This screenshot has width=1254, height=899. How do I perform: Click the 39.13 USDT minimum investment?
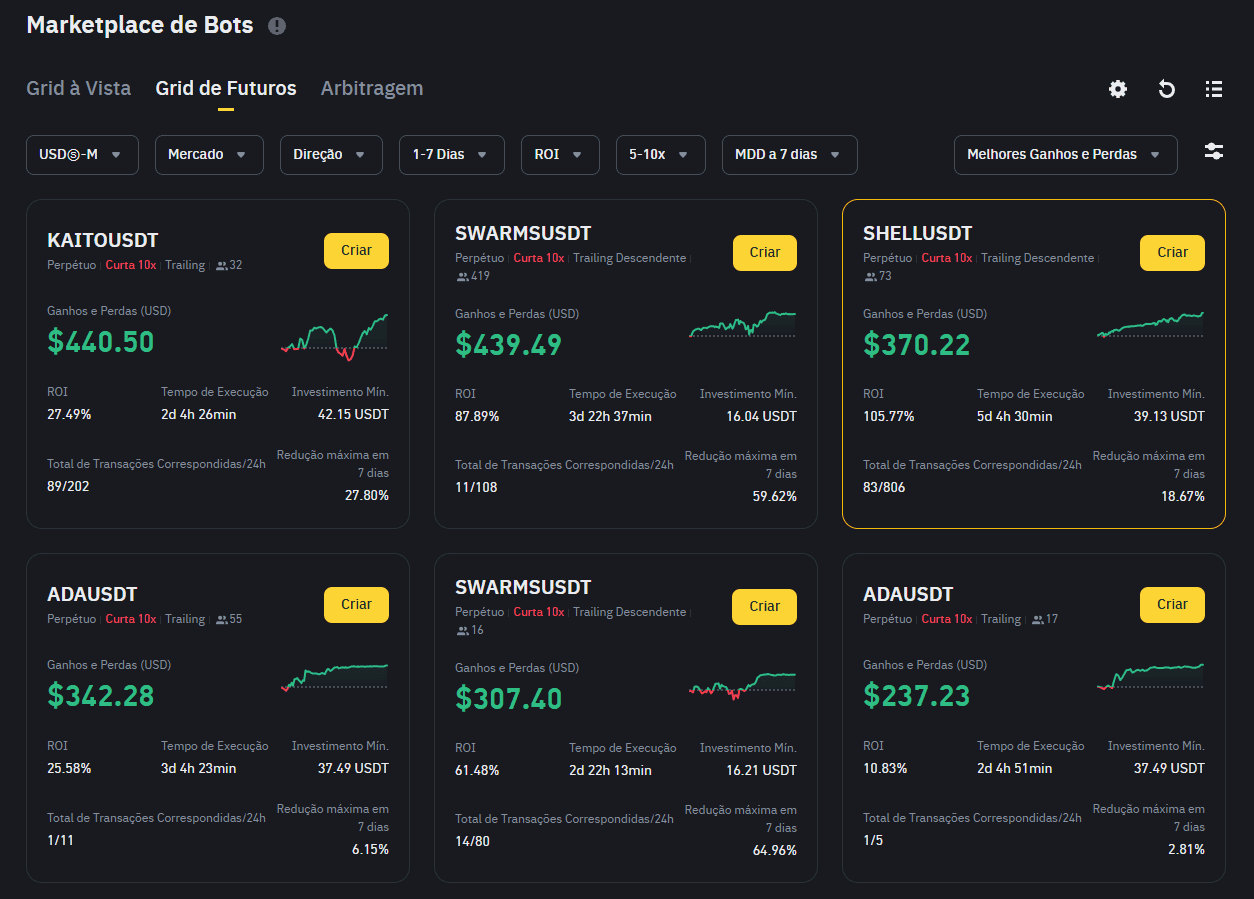[x=1170, y=417]
